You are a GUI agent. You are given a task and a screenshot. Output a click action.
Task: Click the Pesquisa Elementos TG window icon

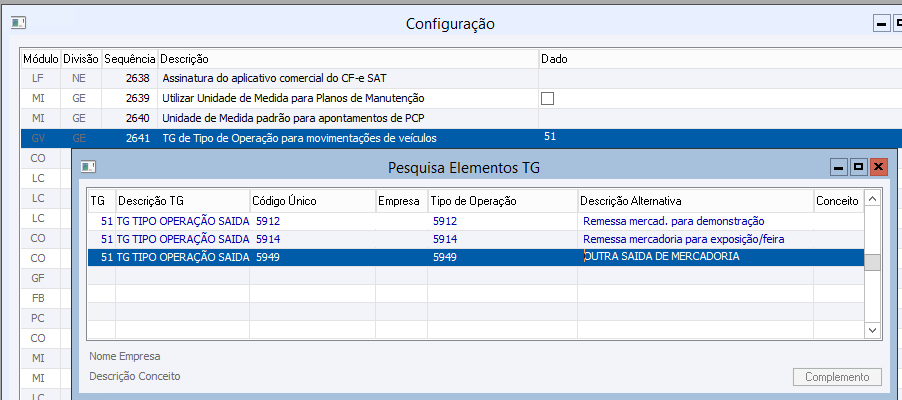(88, 167)
